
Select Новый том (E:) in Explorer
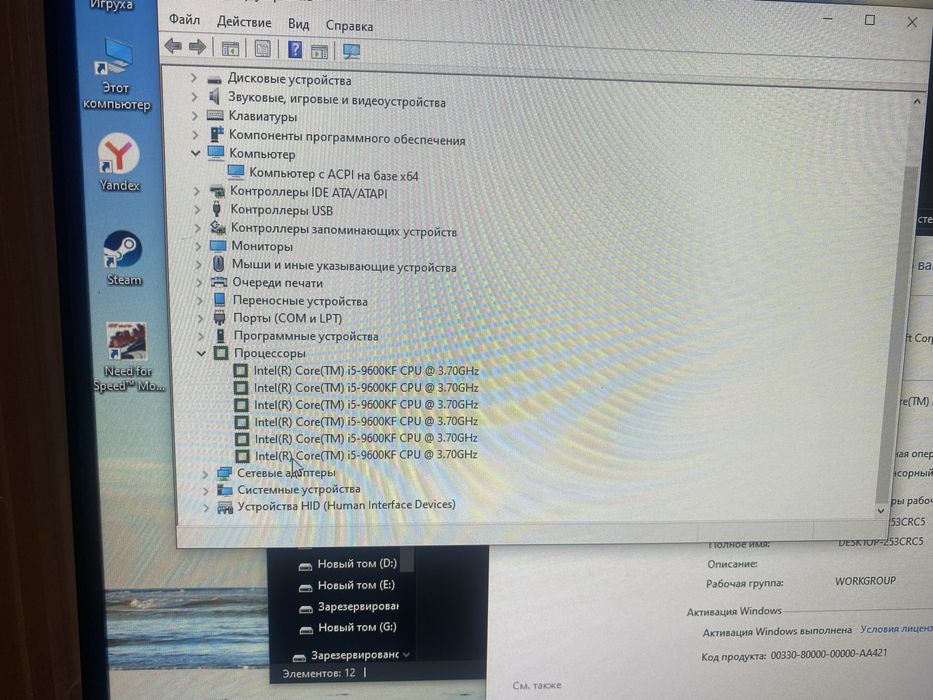tap(356, 585)
